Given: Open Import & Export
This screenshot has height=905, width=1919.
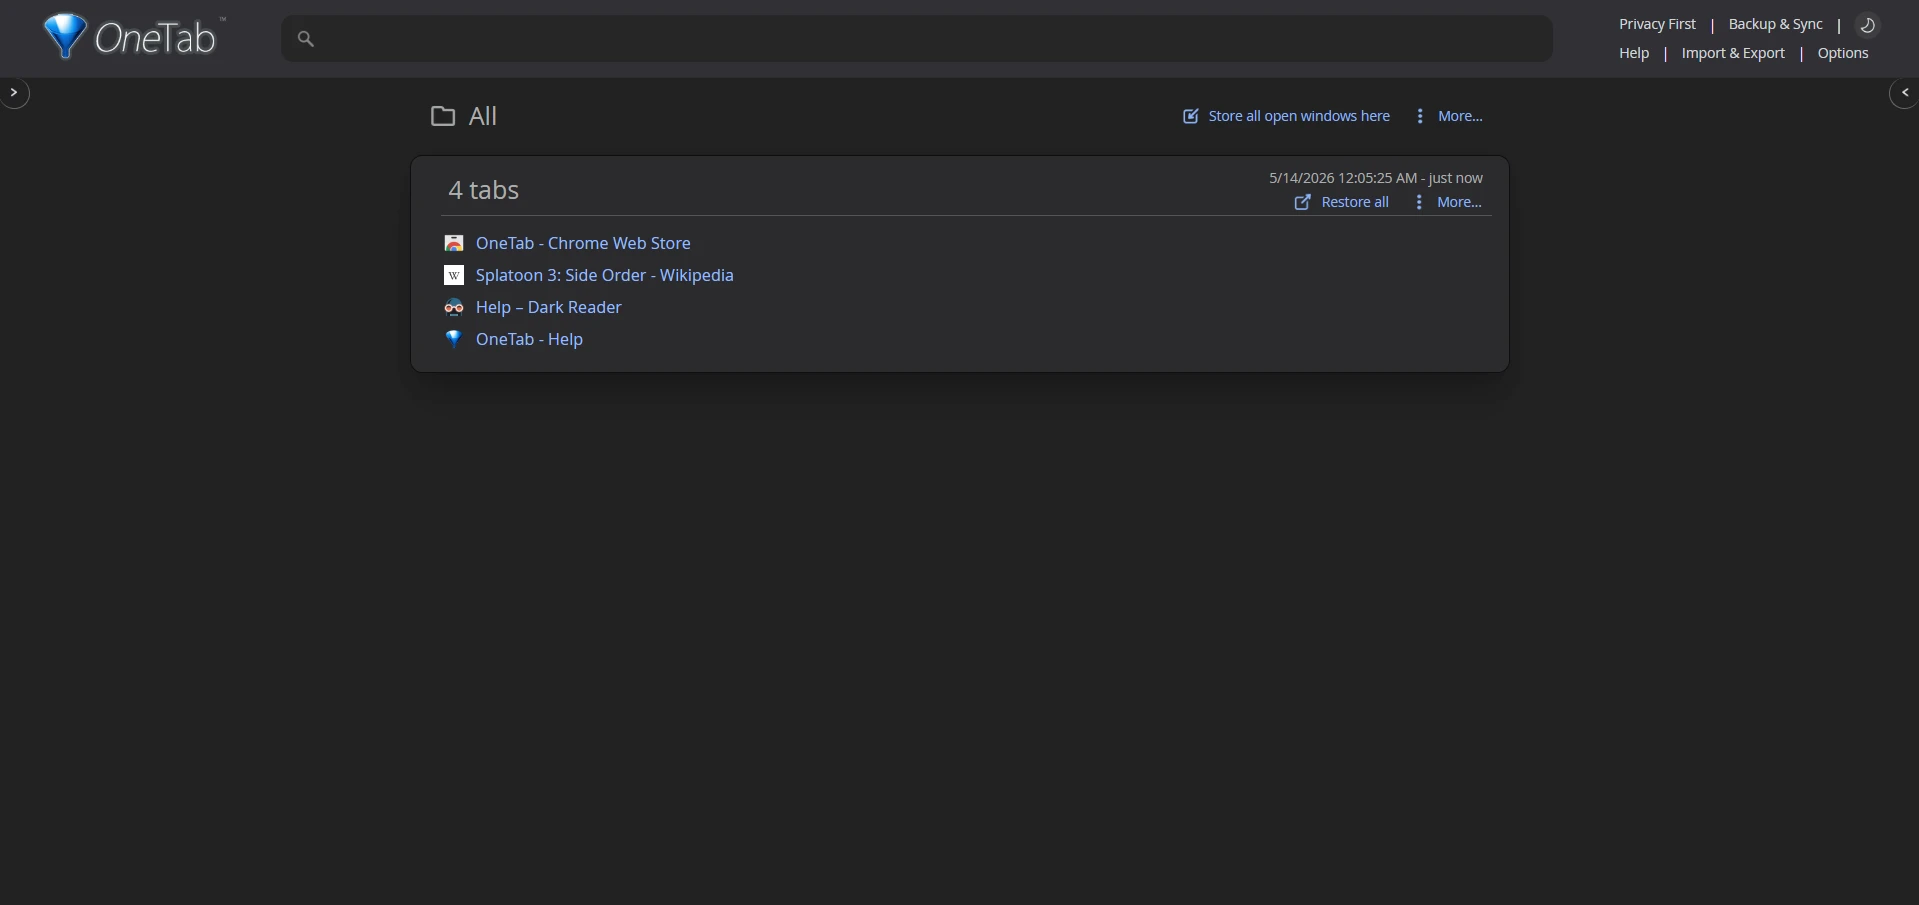Looking at the screenshot, I should pos(1733,53).
